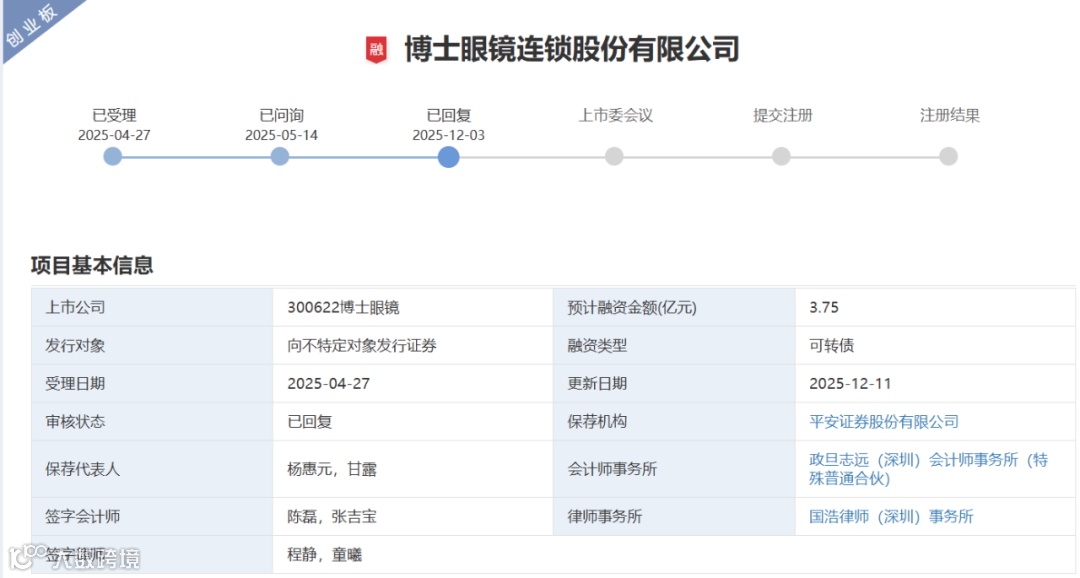
Task: Click the 可转债 financing type value
Action: pos(831,346)
